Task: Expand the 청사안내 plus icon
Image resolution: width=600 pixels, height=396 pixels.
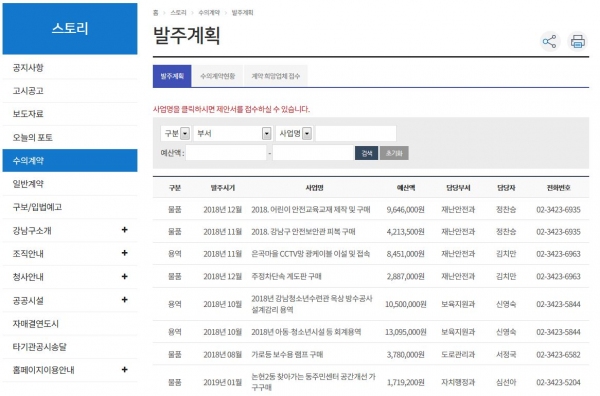Action: pyautogui.click(x=124, y=276)
